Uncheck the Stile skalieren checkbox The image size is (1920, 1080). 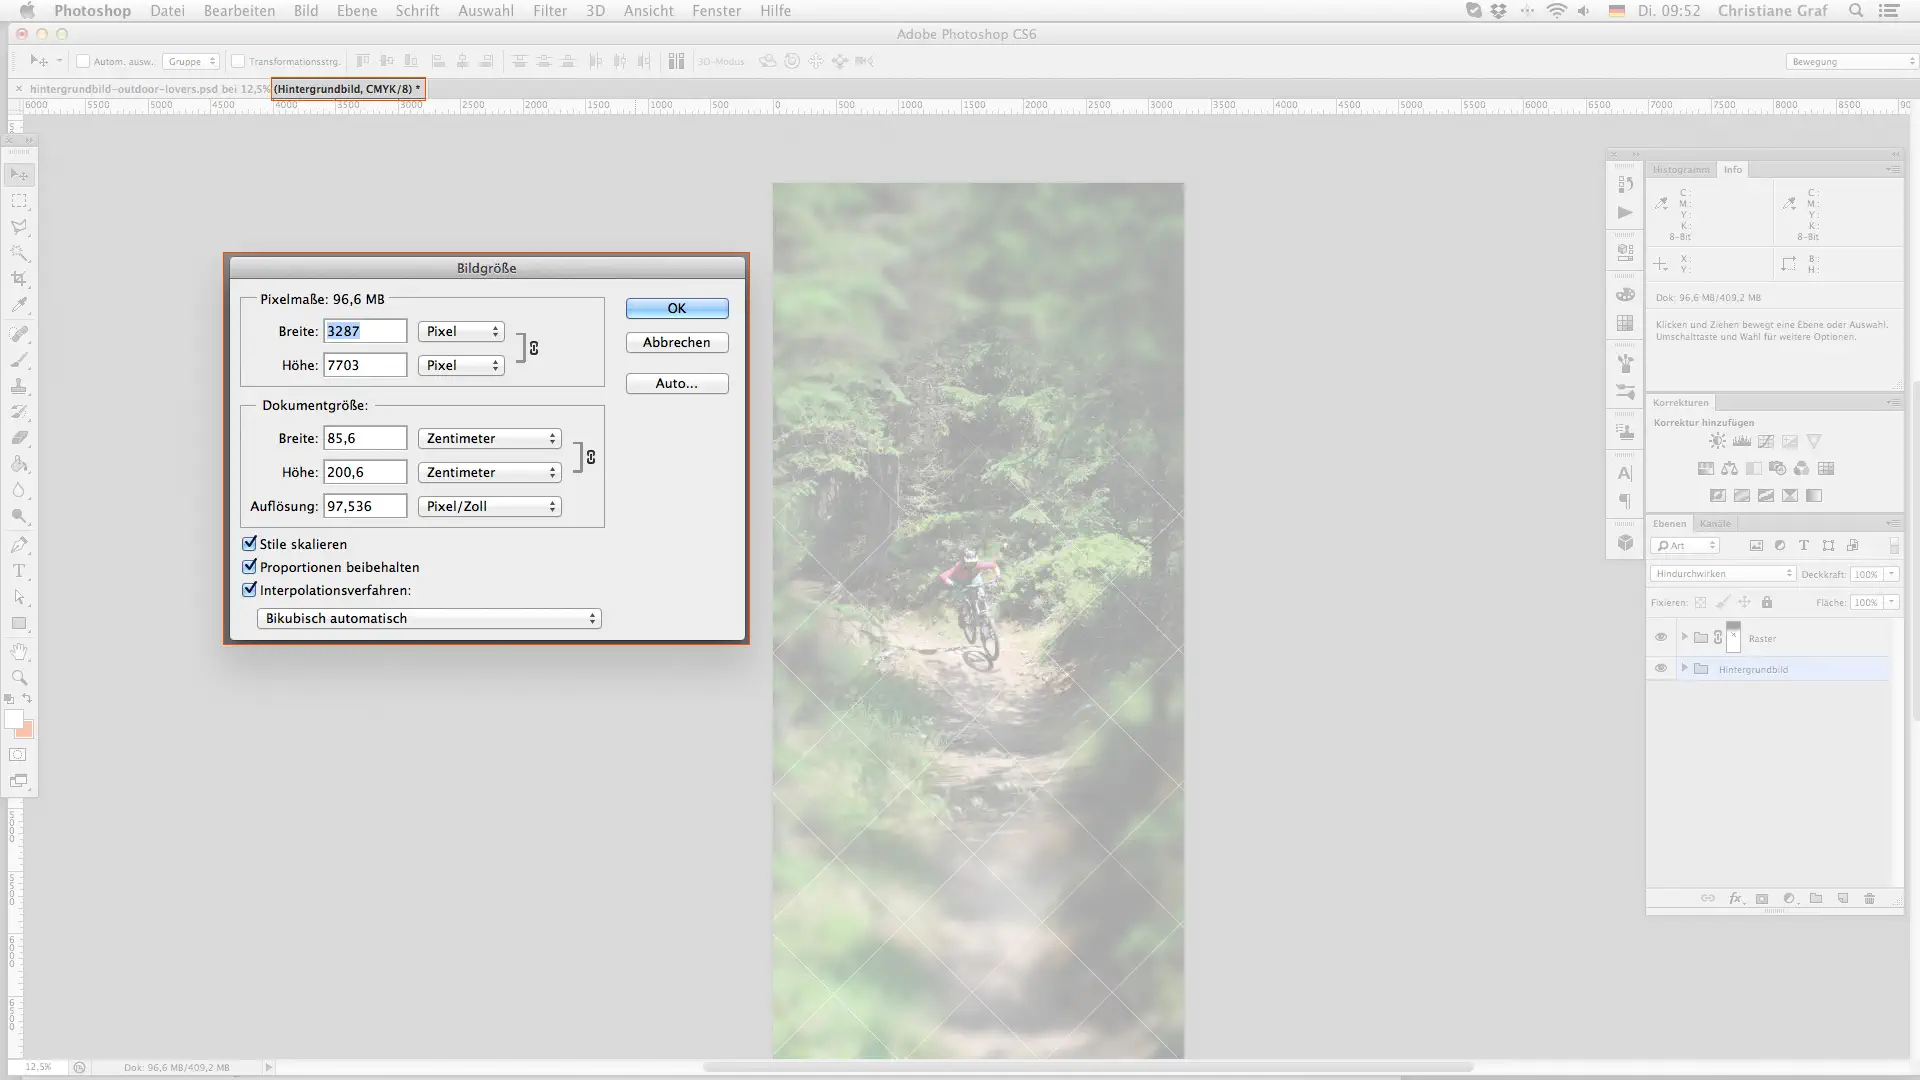coord(250,544)
